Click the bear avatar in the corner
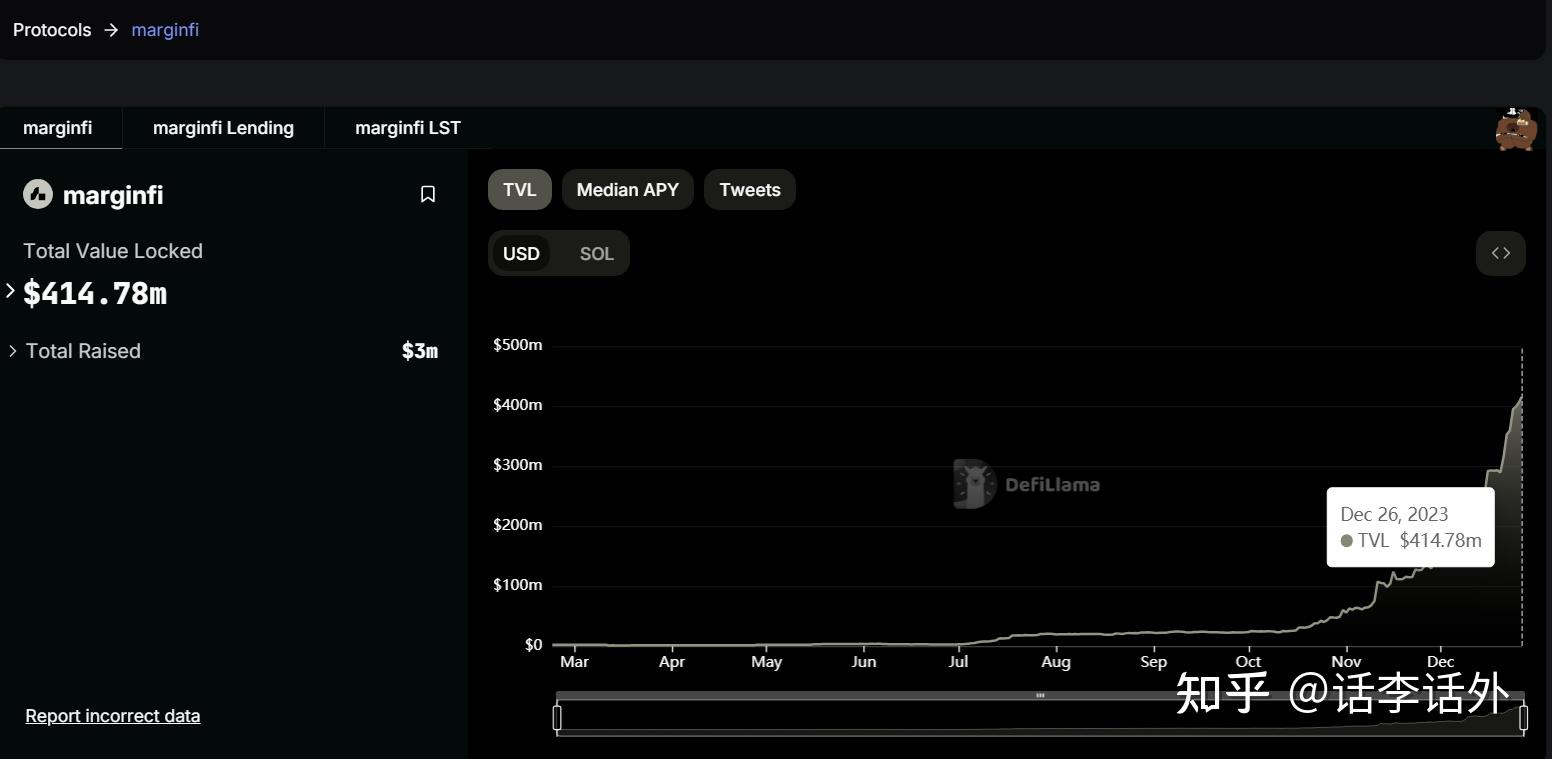The image size is (1552, 759). click(1516, 129)
